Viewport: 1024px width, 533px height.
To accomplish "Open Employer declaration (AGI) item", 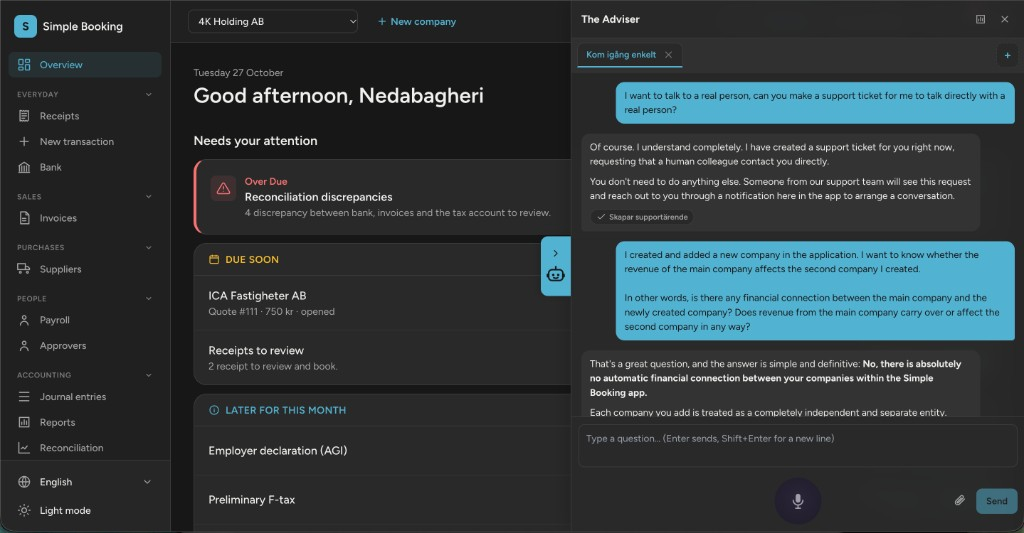I will 383,451.
